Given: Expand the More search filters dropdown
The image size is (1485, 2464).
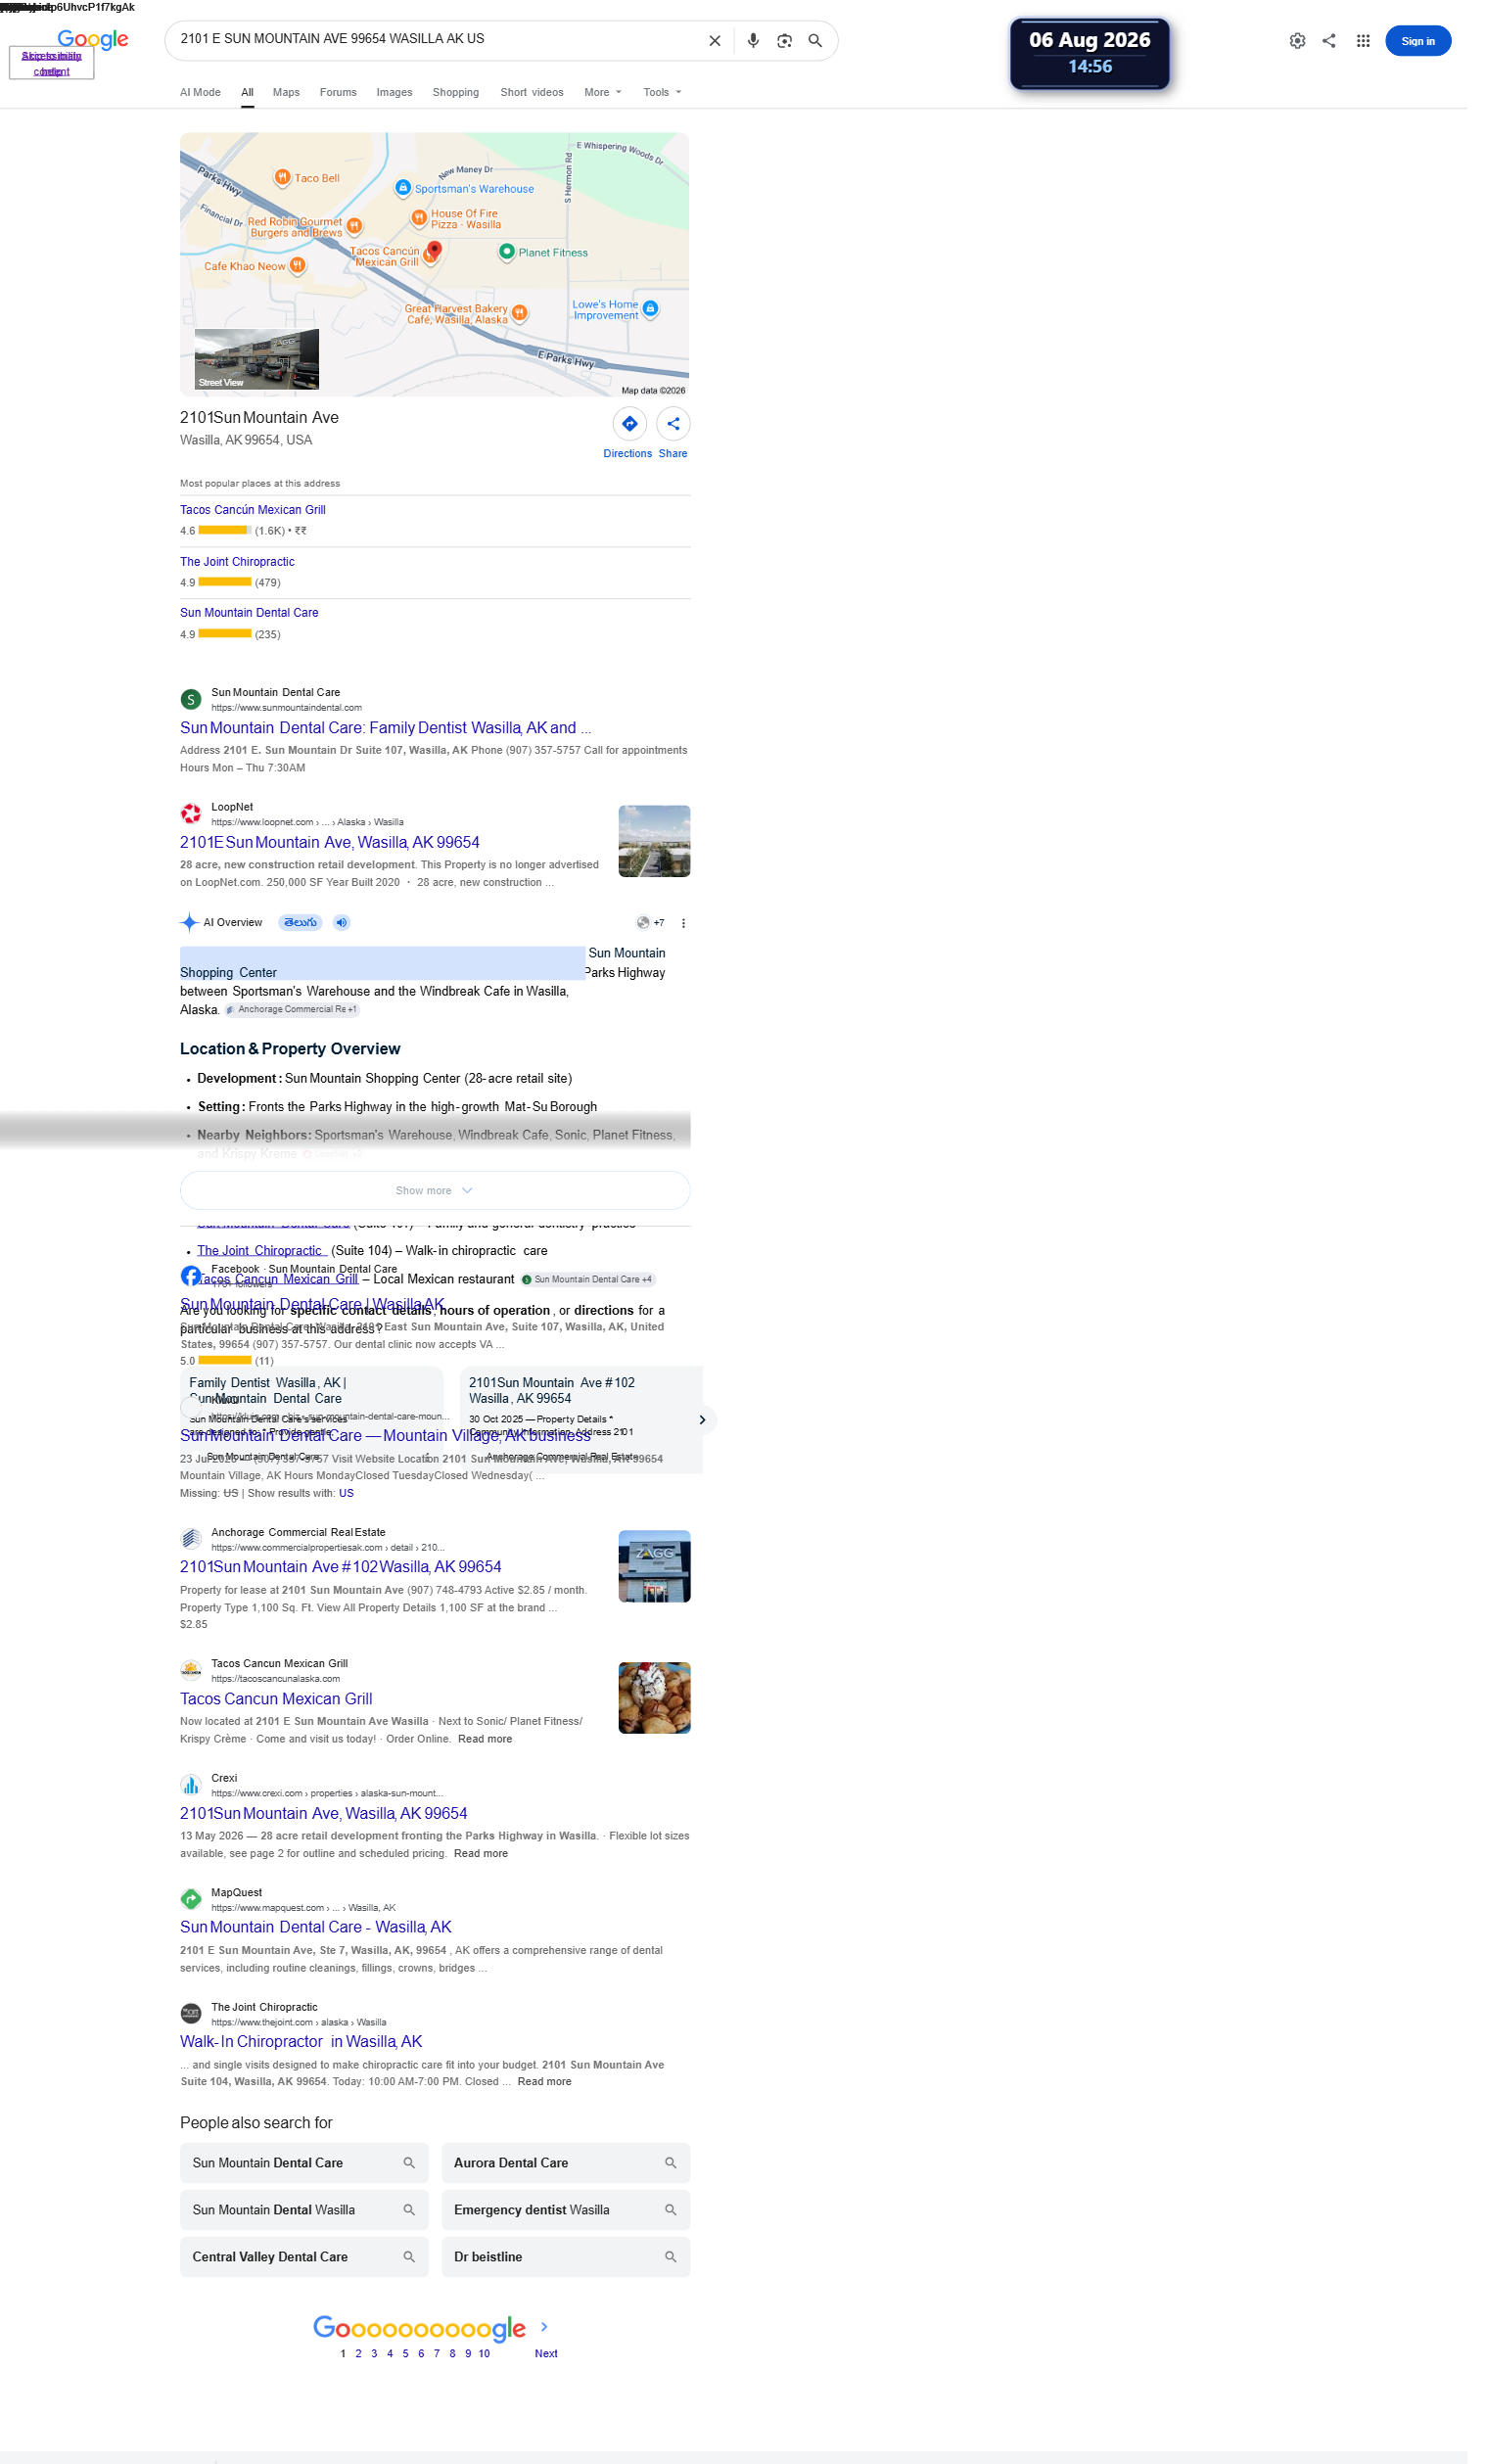Looking at the screenshot, I should pos(603,92).
